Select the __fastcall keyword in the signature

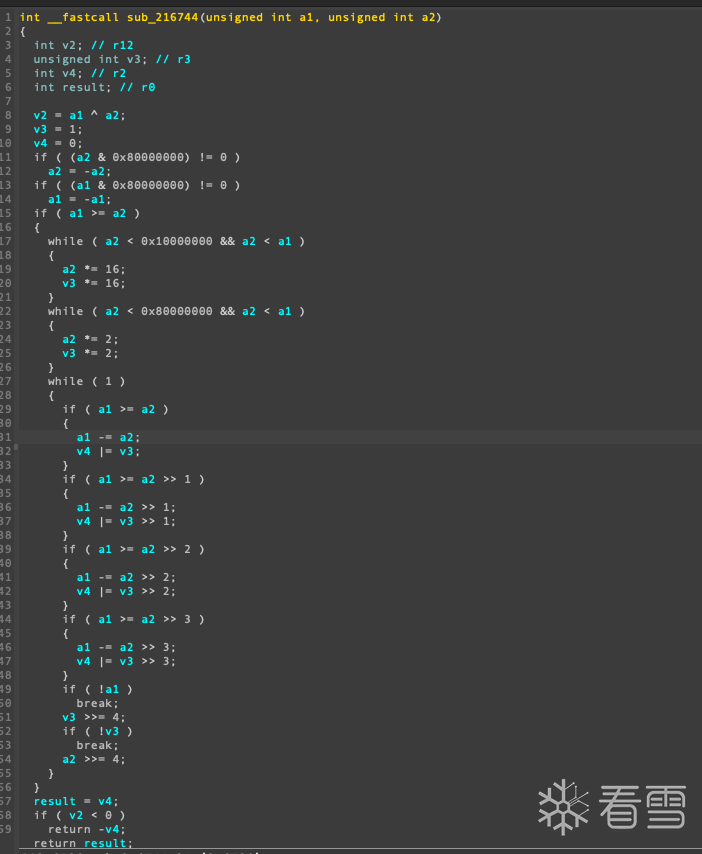click(x=83, y=17)
